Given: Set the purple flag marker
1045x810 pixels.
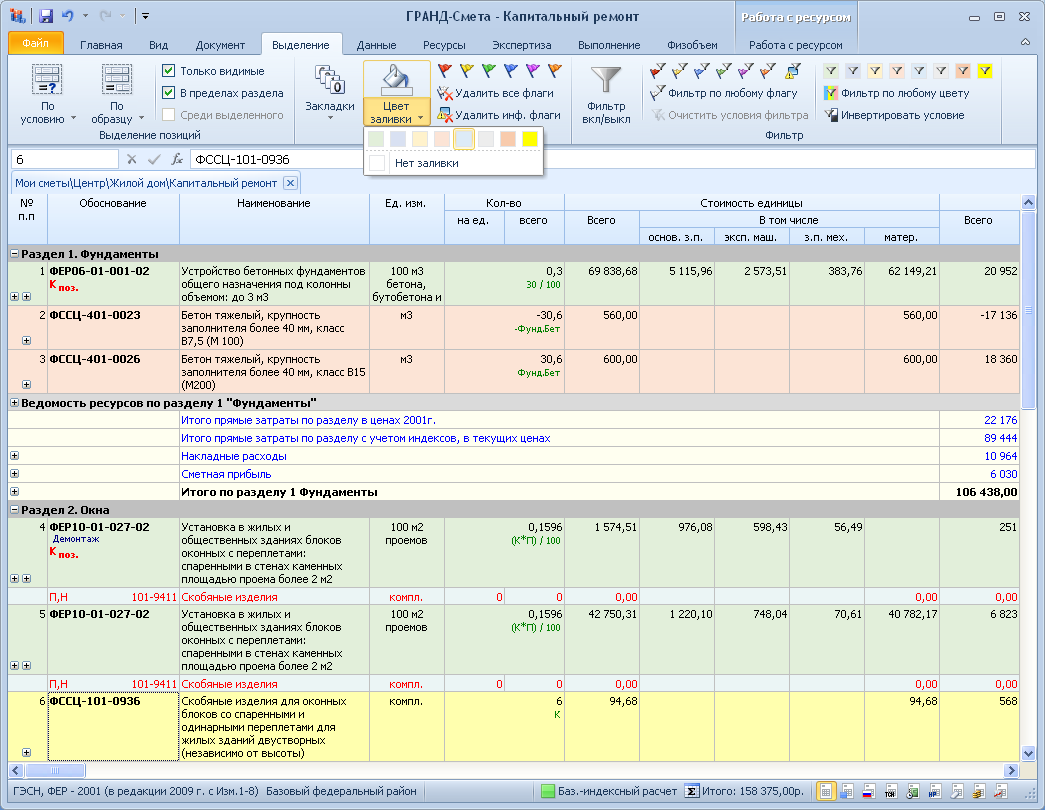Looking at the screenshot, I should pos(533,70).
